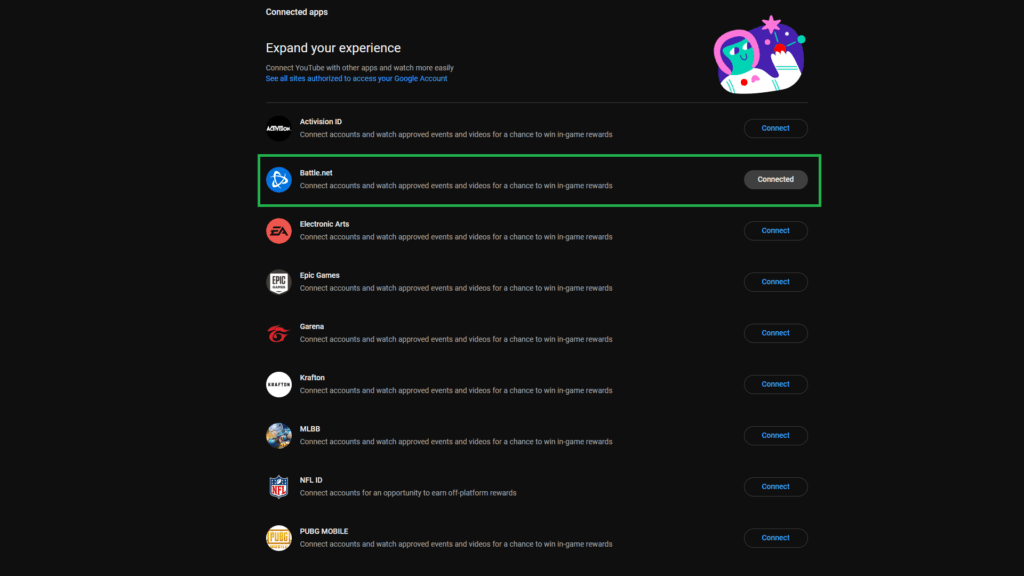
Task: Connect your Epic Games account
Action: [775, 281]
